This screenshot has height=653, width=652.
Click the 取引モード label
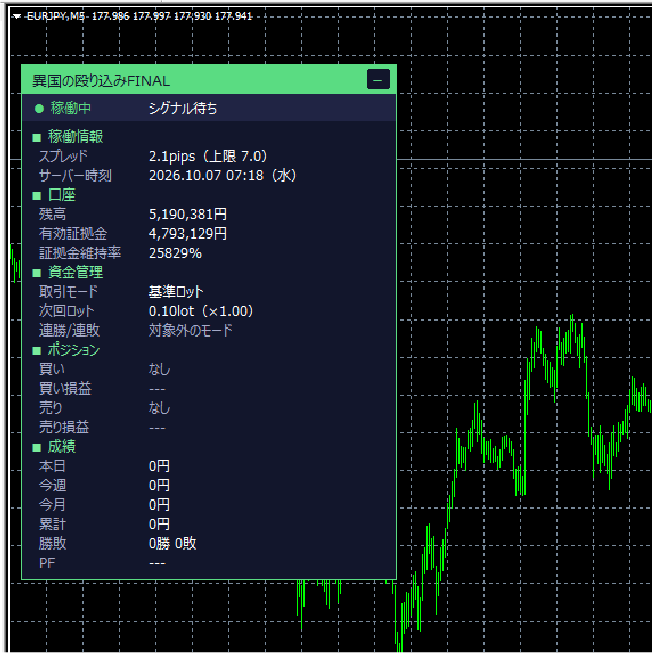68,292
